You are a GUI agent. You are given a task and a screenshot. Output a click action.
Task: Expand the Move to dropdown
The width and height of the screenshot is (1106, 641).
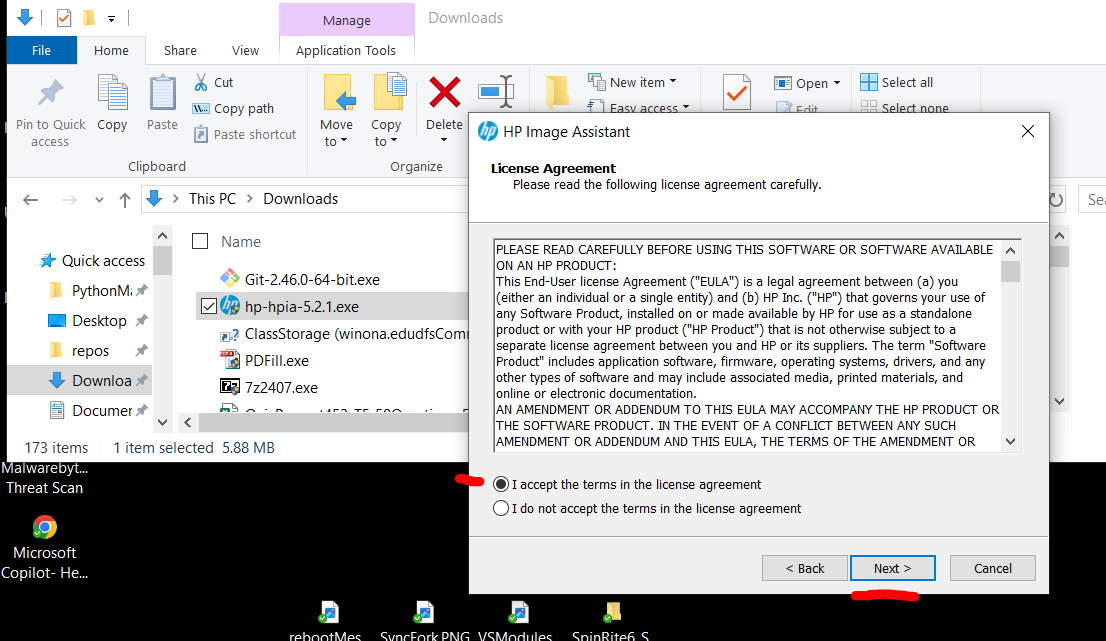point(344,141)
